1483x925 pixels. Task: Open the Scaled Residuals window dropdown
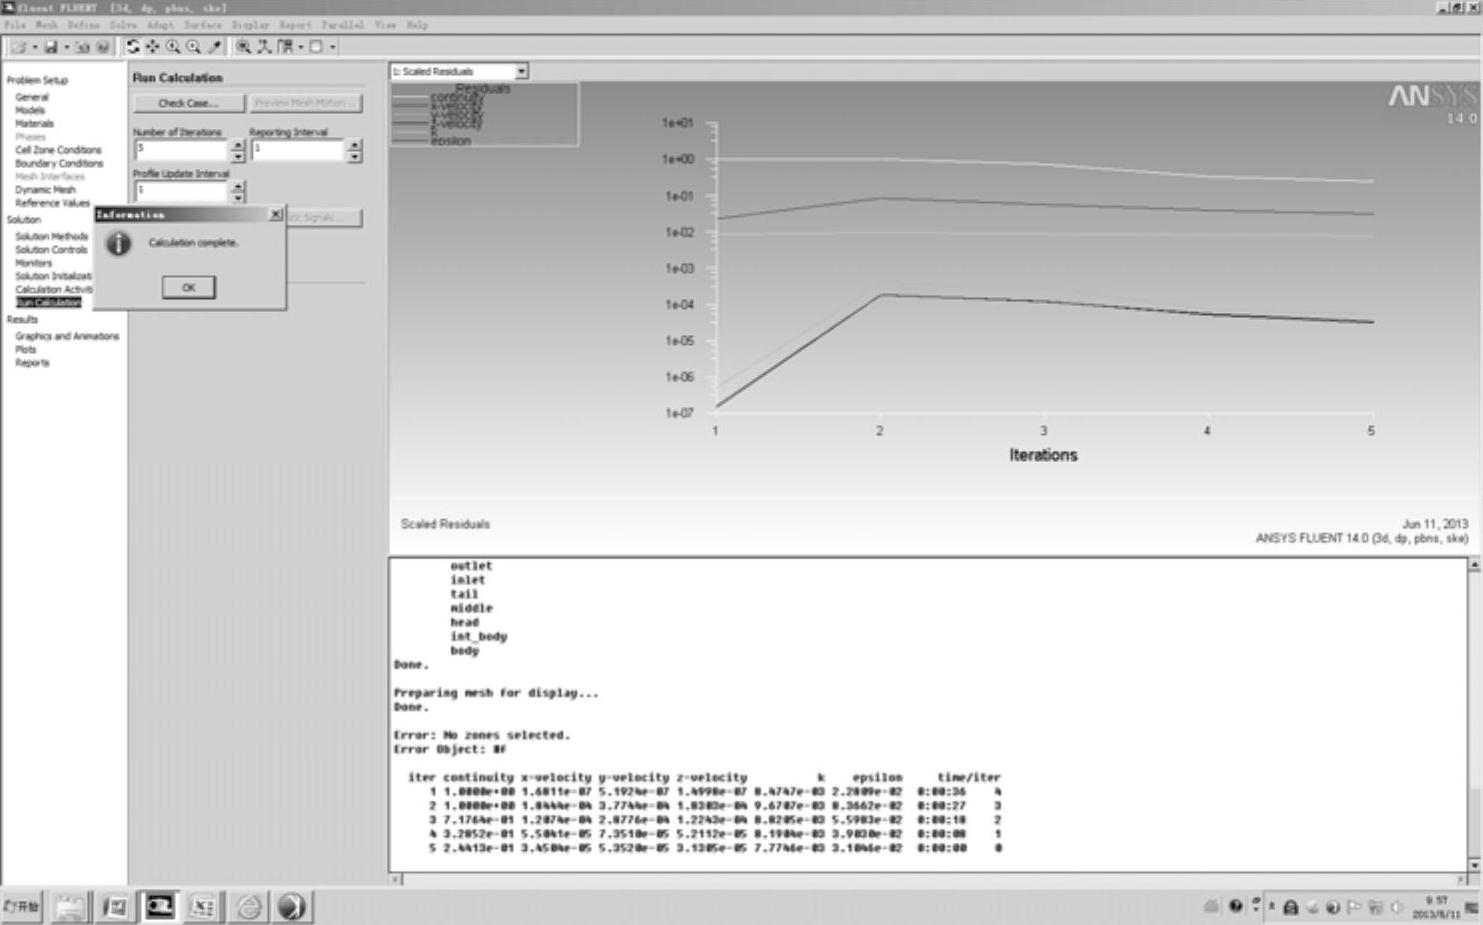521,72
